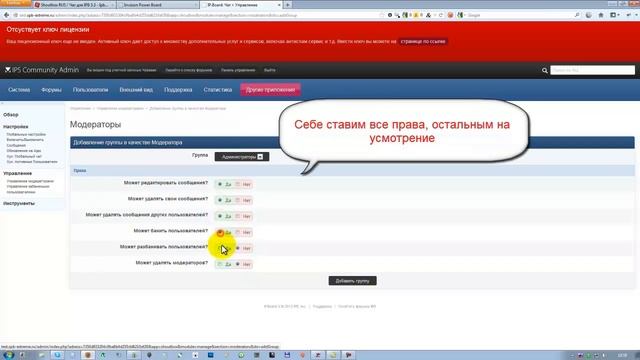Click the forum list link in the header

coord(189,70)
